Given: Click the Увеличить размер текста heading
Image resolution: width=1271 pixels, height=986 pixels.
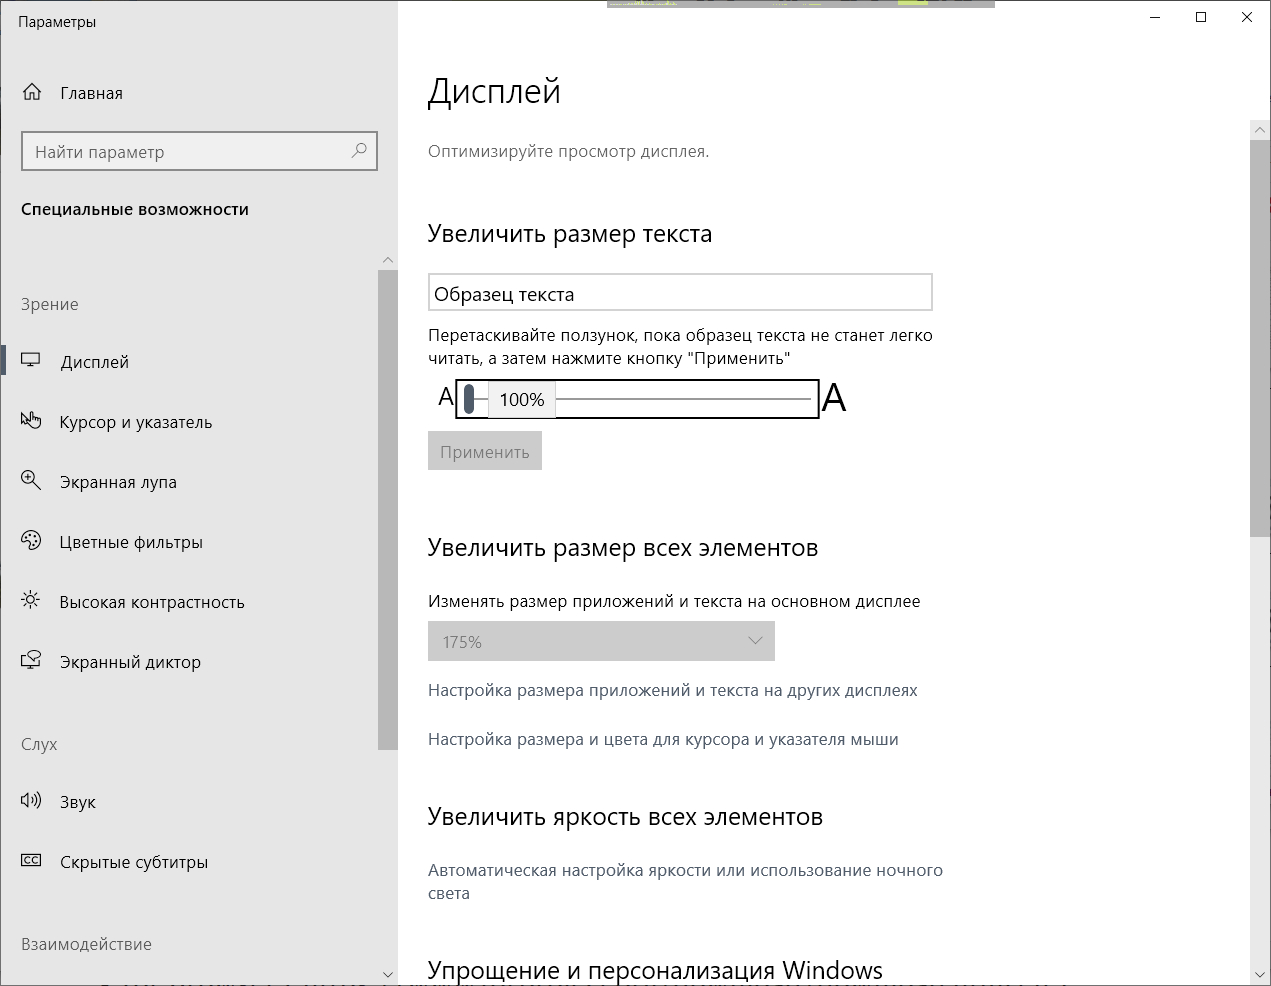Looking at the screenshot, I should [570, 233].
